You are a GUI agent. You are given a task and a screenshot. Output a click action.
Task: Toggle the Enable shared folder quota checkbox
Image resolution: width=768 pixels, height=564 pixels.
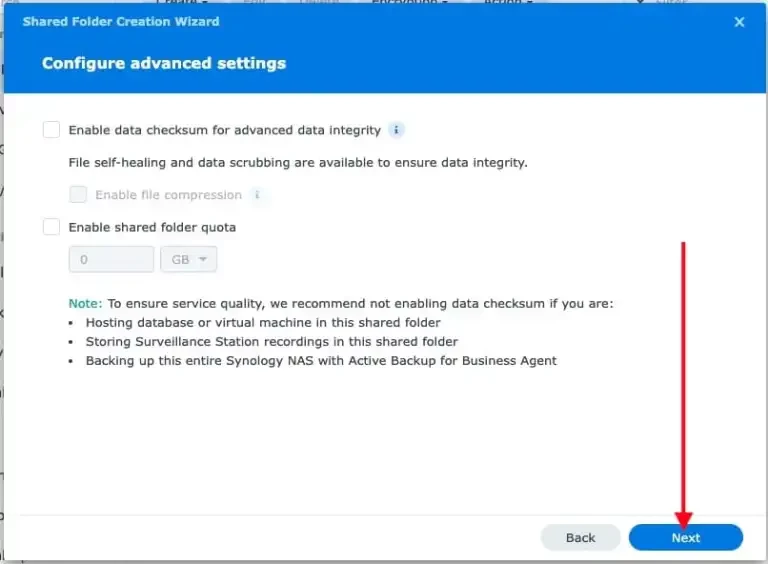coord(51,227)
